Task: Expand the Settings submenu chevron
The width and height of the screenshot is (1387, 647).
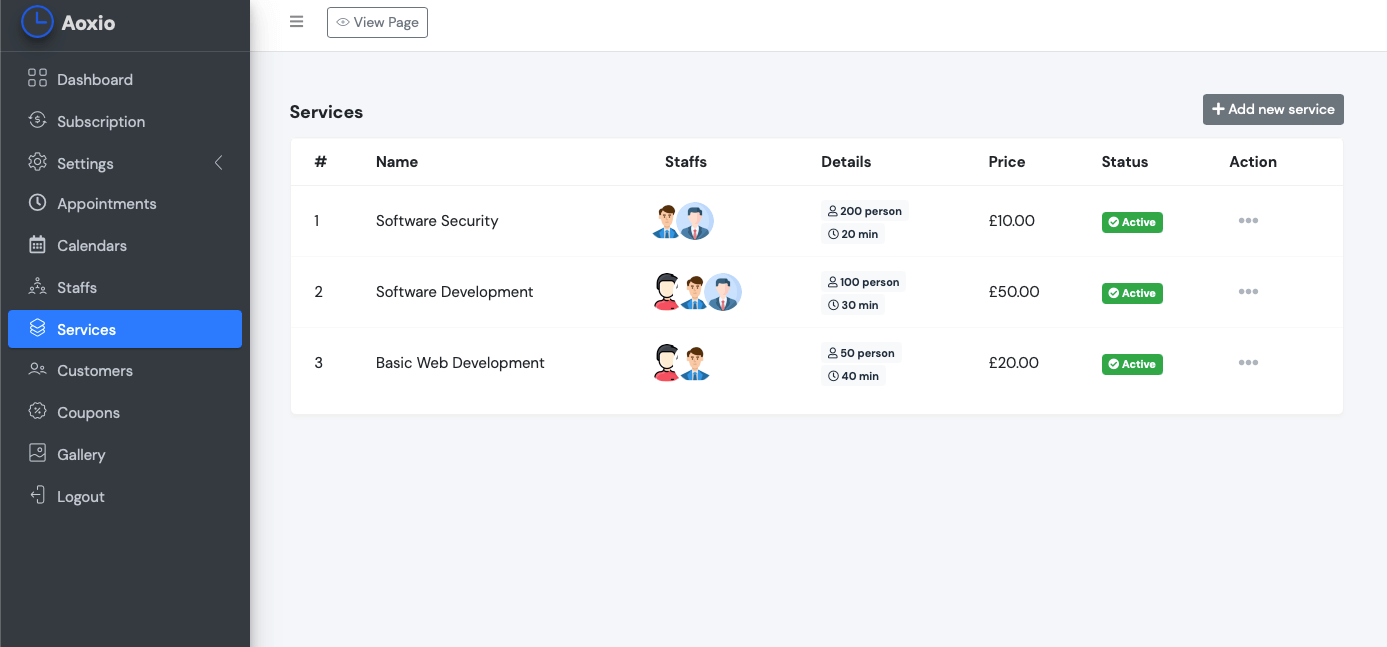Action: 218,163
